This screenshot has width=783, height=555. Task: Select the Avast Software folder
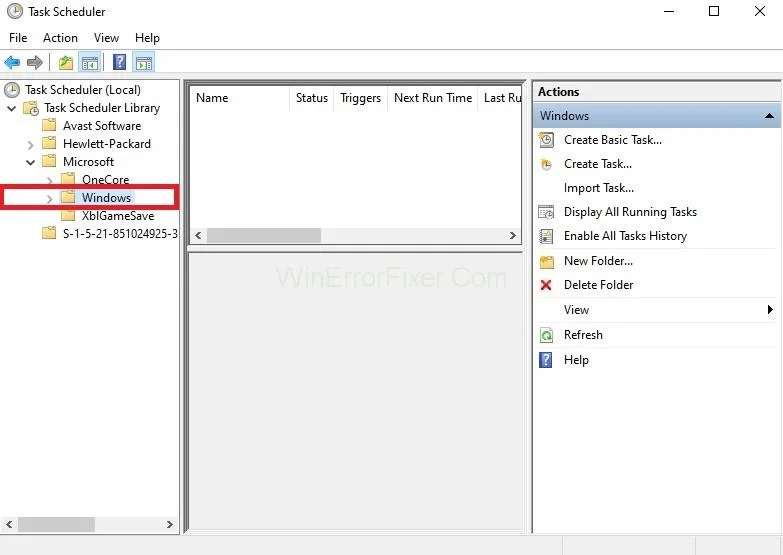coord(101,126)
